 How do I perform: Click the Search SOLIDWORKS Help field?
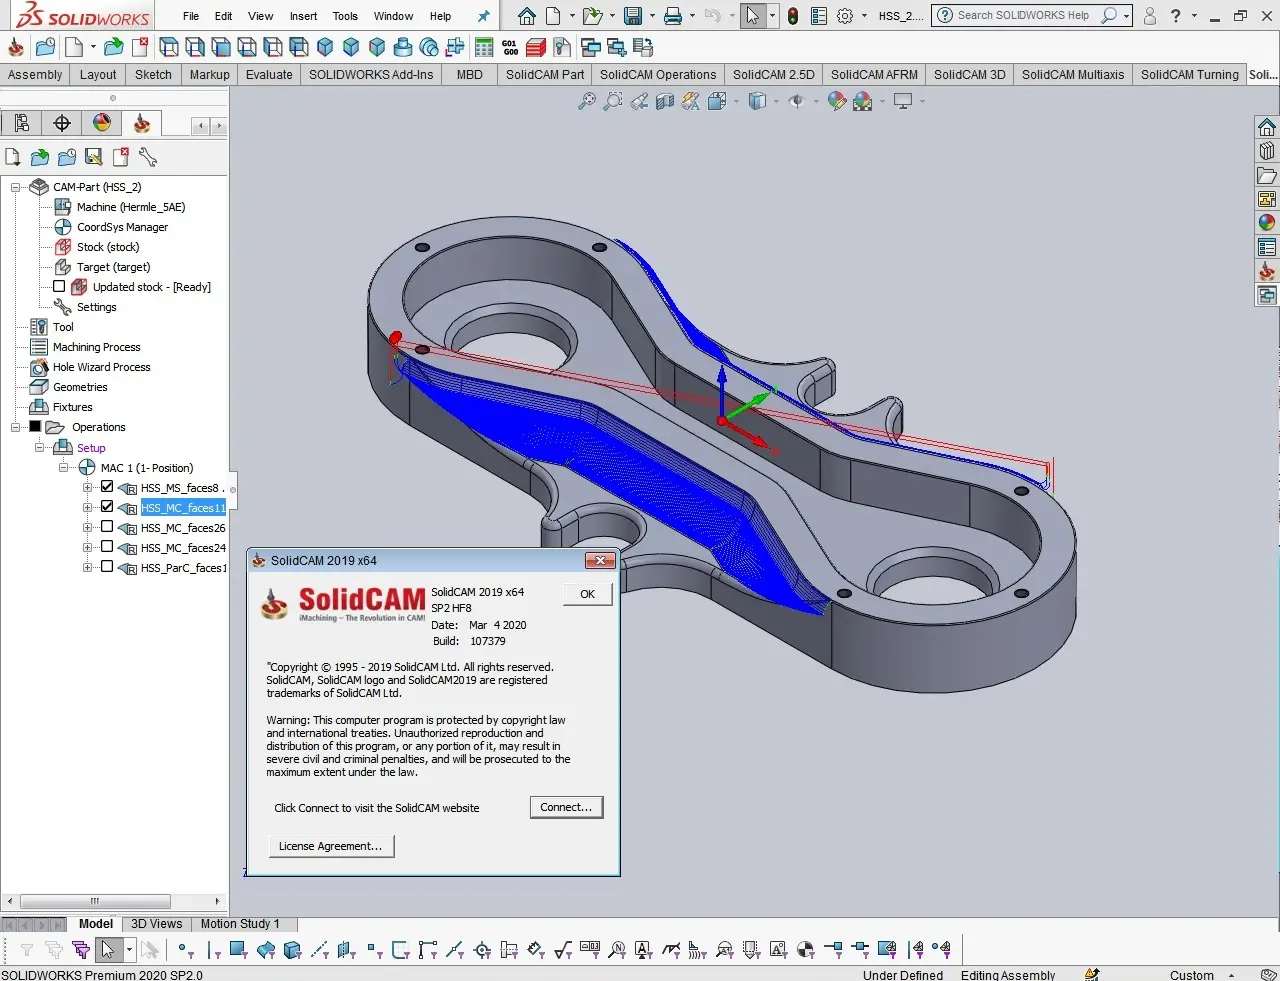[1023, 16]
